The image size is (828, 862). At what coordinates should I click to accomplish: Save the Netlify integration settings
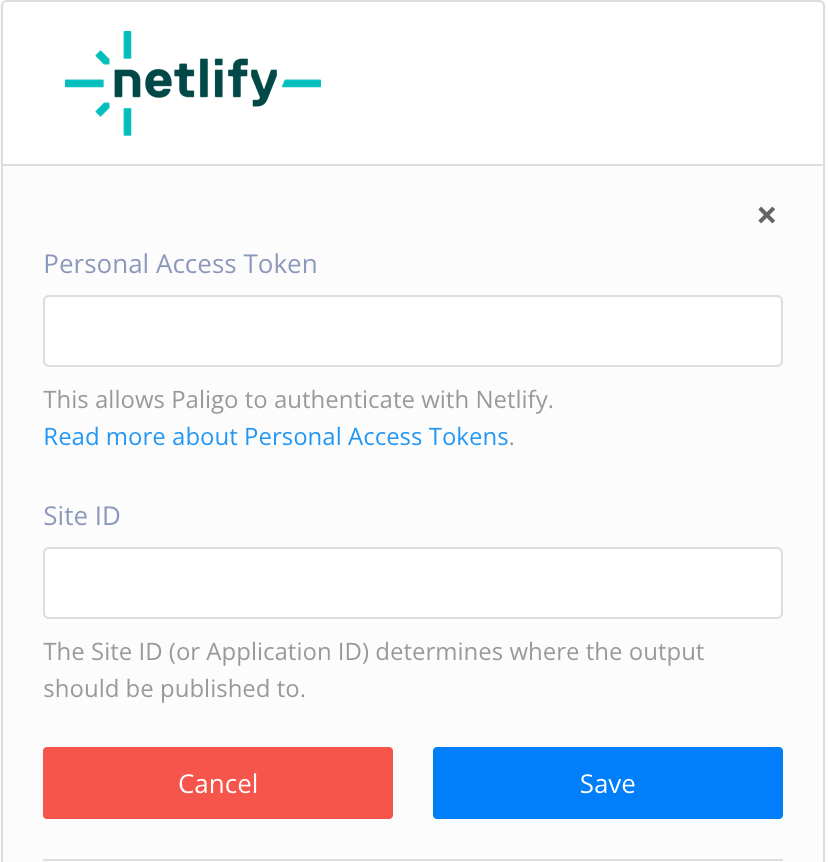pyautogui.click(x=606, y=783)
